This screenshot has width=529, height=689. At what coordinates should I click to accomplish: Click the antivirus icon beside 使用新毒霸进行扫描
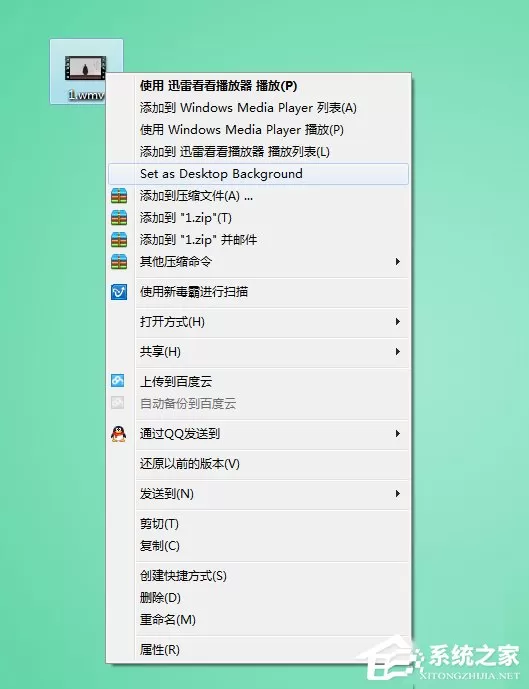click(x=119, y=292)
